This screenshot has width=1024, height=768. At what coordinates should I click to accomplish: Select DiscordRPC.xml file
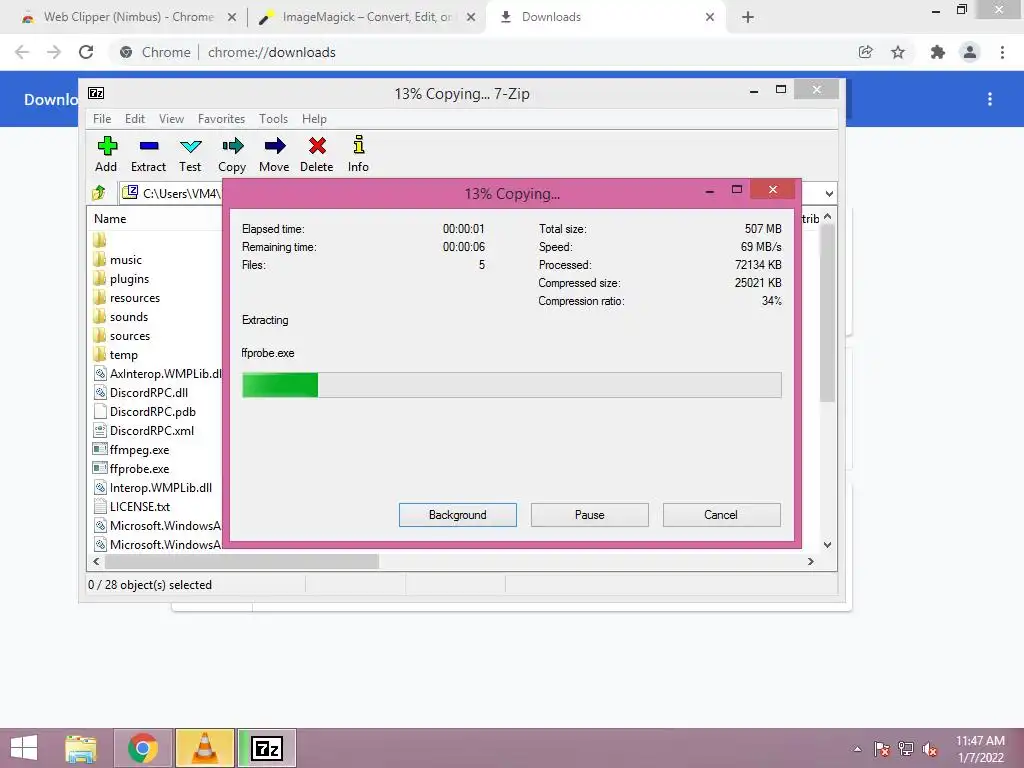click(x=152, y=430)
